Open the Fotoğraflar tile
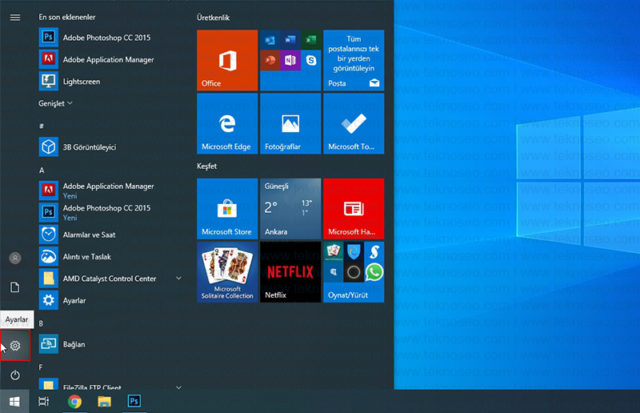 point(290,124)
